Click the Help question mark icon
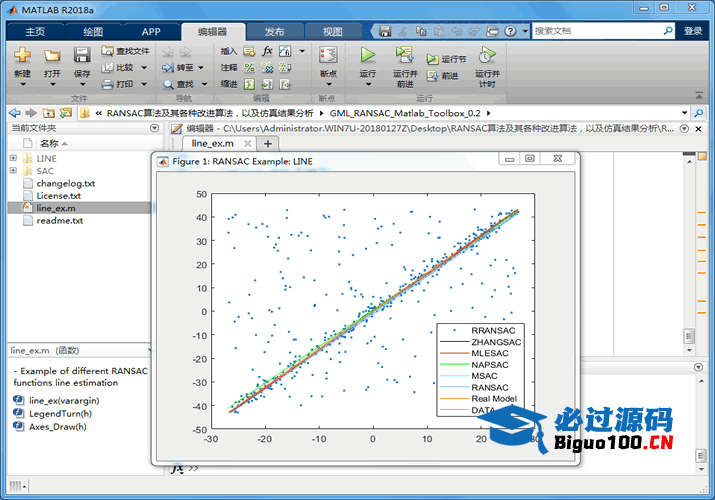The image size is (715, 500). 511,31
